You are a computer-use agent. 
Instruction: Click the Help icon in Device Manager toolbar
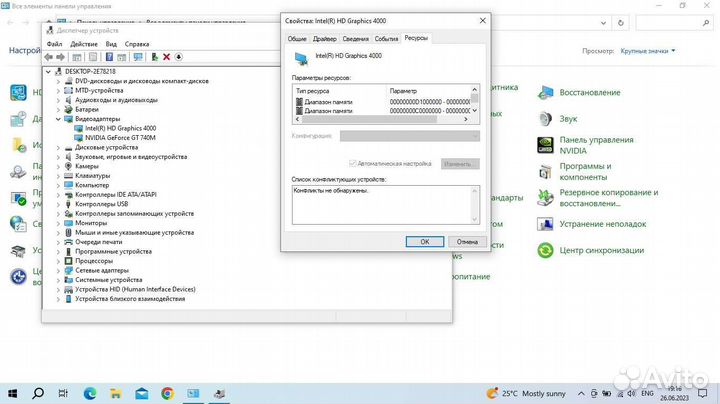109,57
